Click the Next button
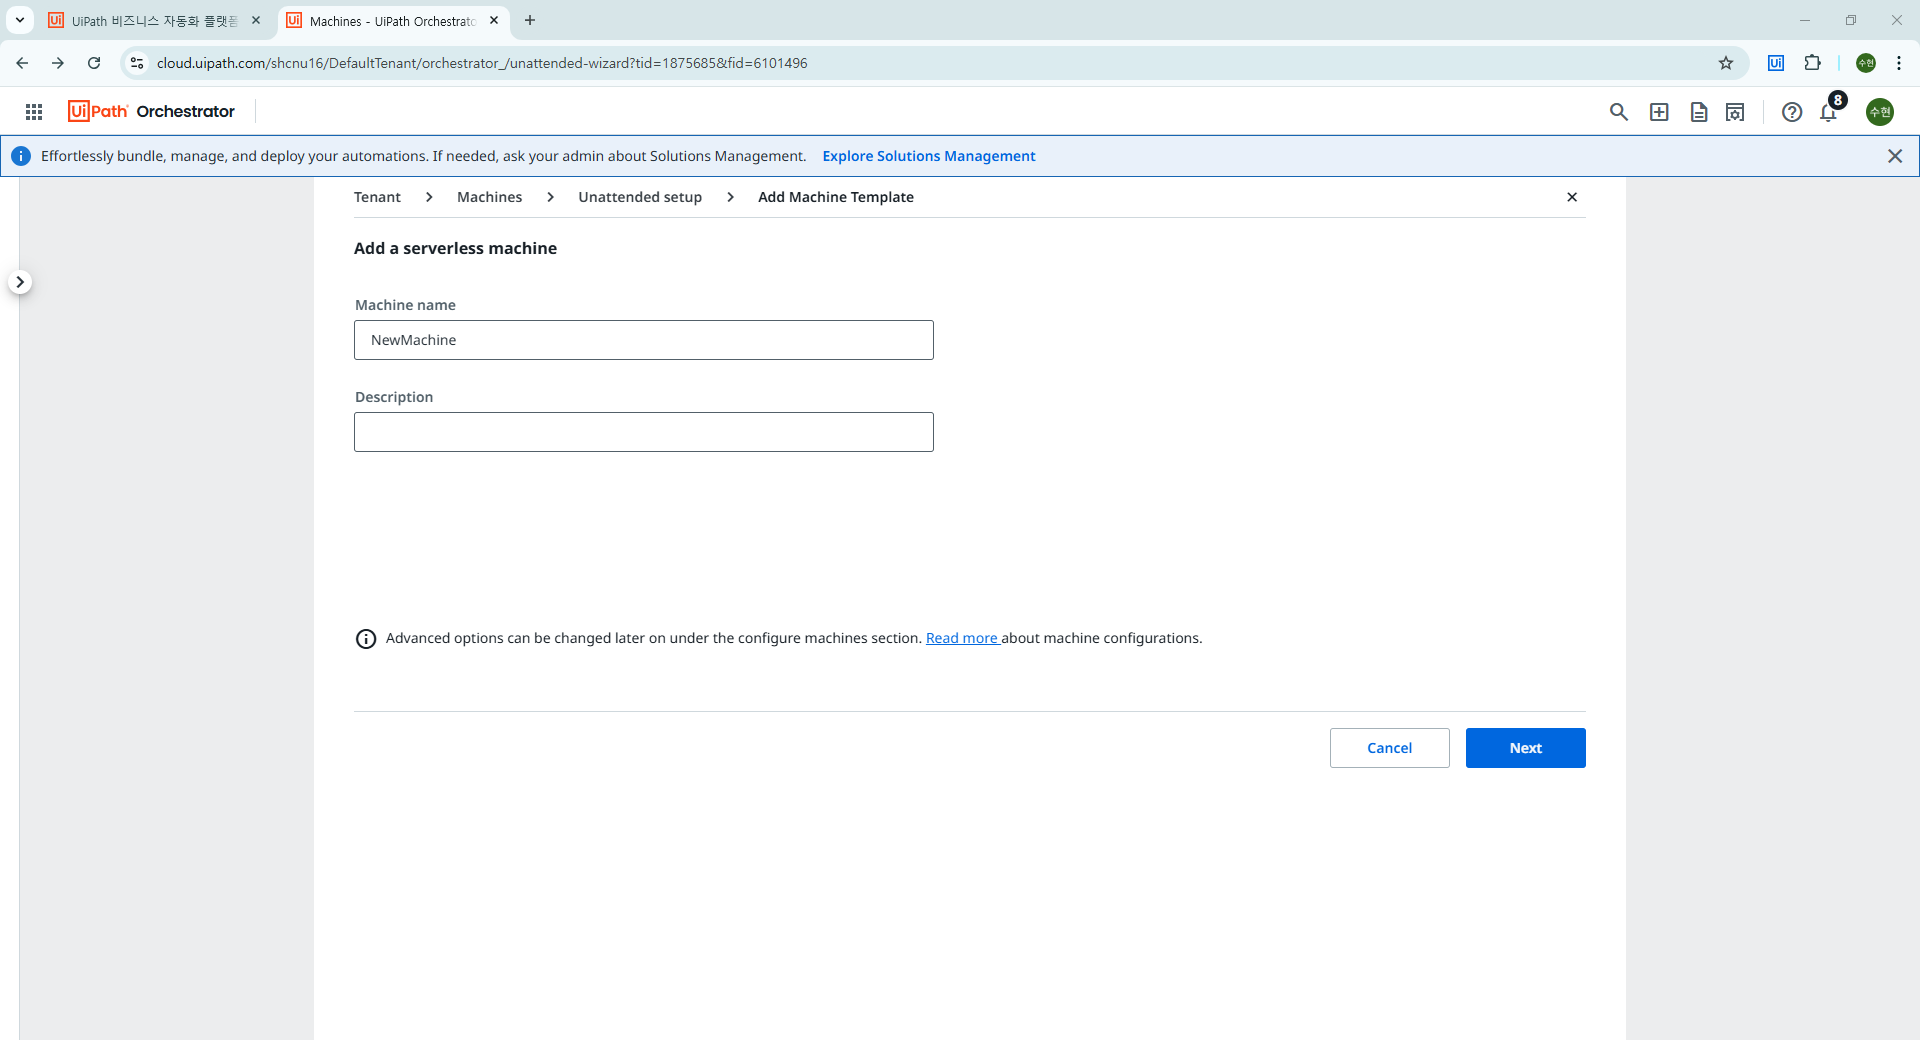1920x1040 pixels. point(1526,748)
